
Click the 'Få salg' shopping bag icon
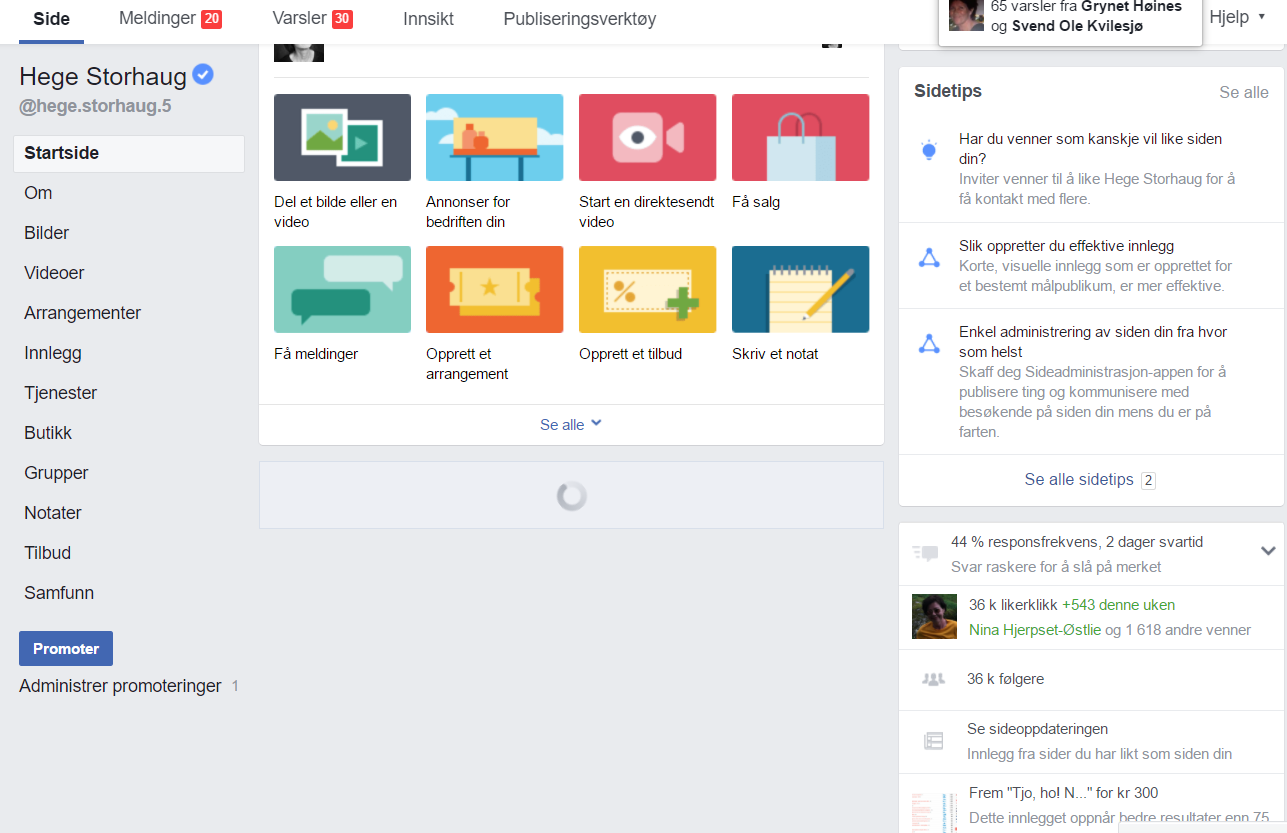click(800, 137)
